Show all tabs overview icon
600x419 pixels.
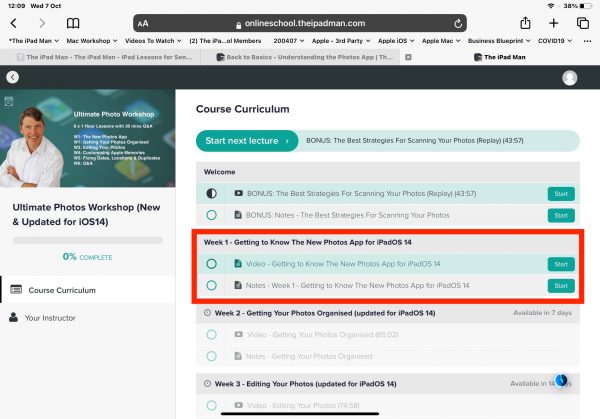point(582,23)
